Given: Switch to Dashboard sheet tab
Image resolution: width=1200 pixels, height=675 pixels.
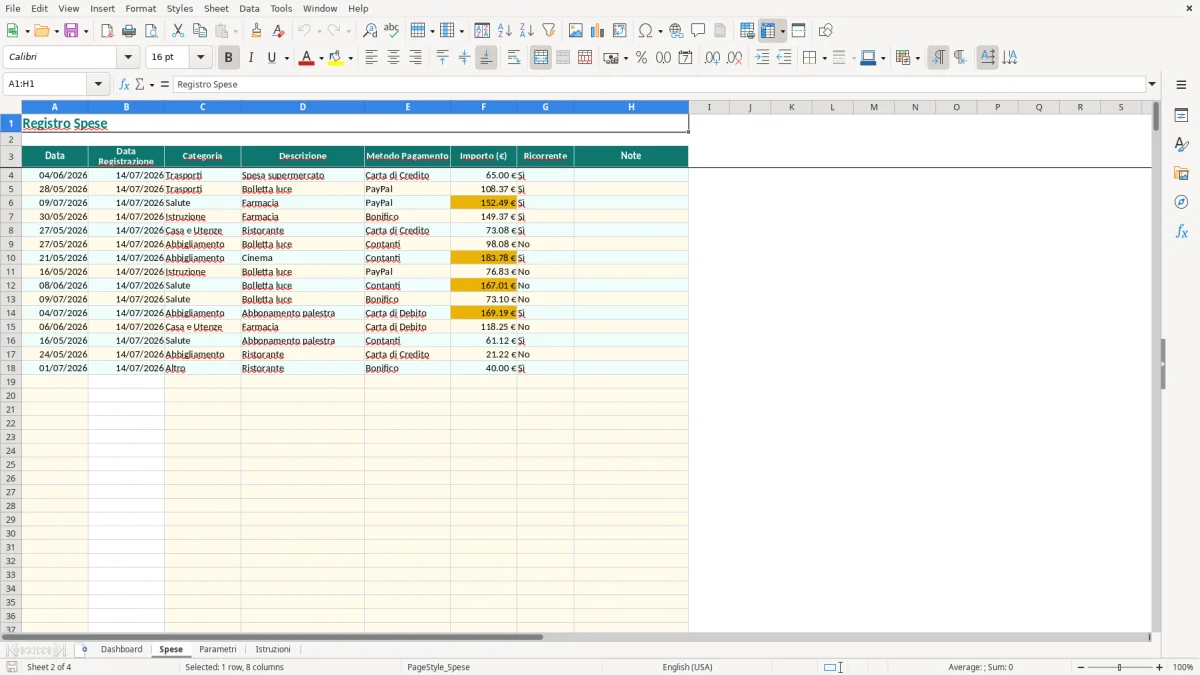Looking at the screenshot, I should coord(121,649).
